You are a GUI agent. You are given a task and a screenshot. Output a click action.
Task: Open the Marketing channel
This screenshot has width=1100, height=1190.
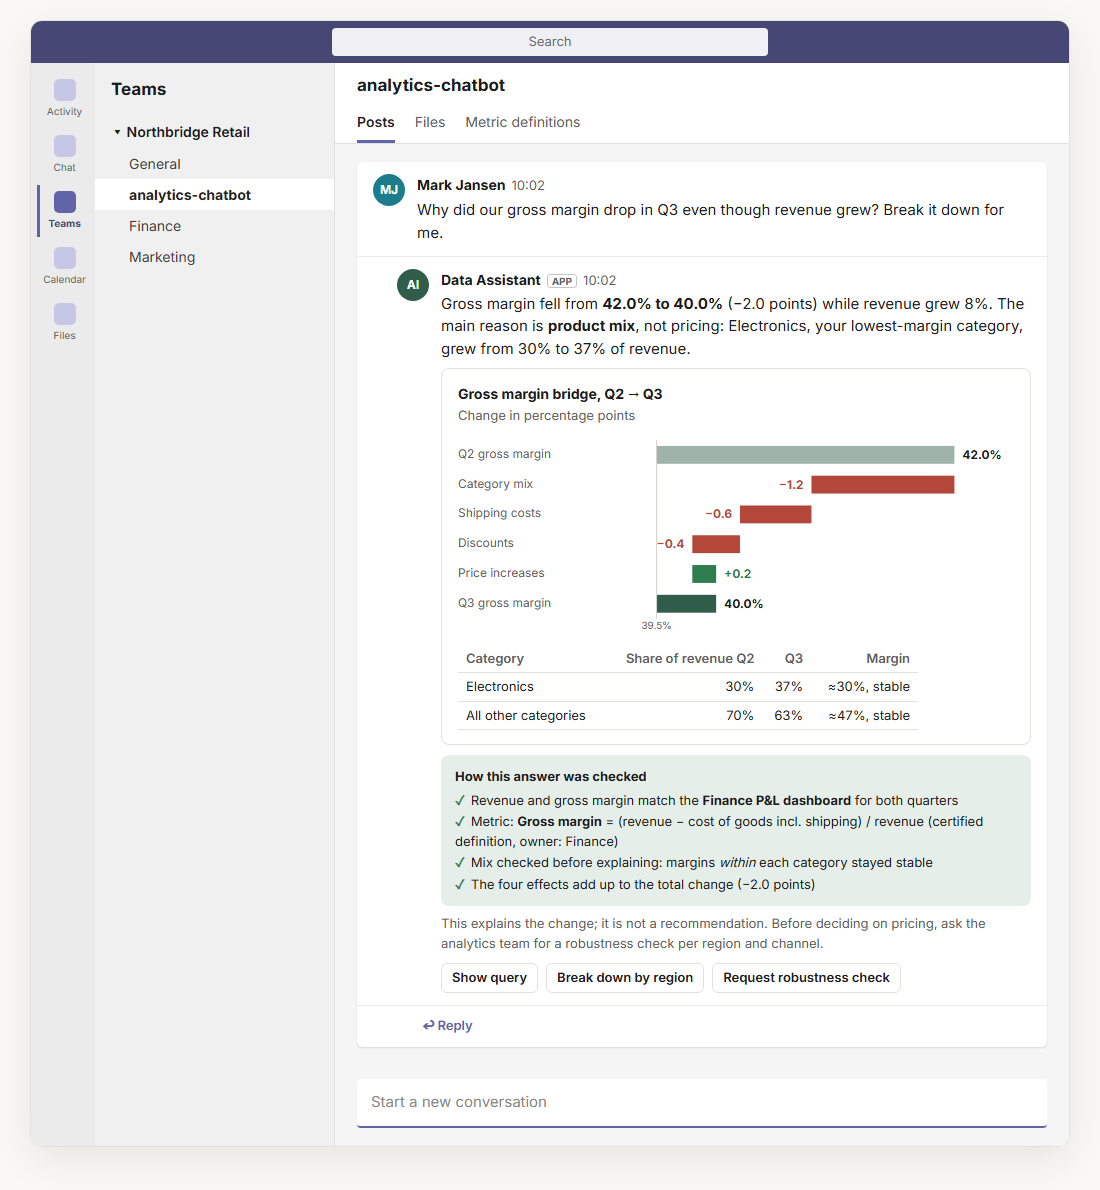214,257
